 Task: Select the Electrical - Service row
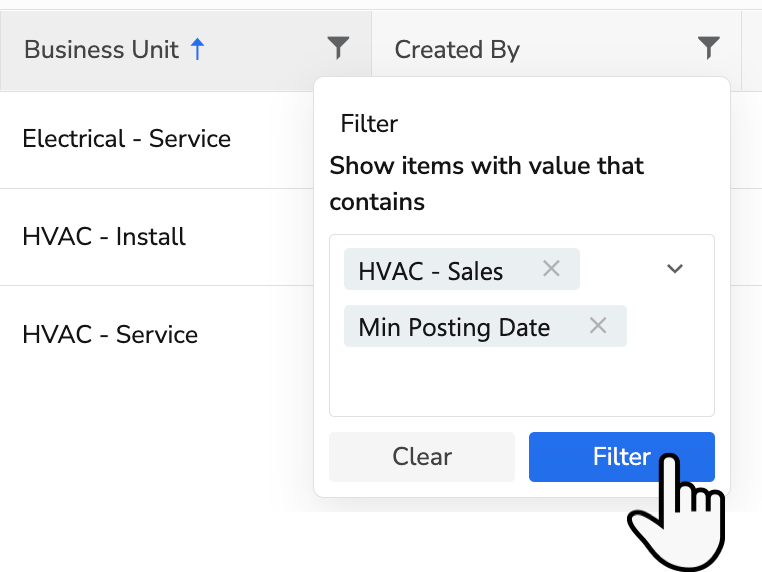coord(127,139)
